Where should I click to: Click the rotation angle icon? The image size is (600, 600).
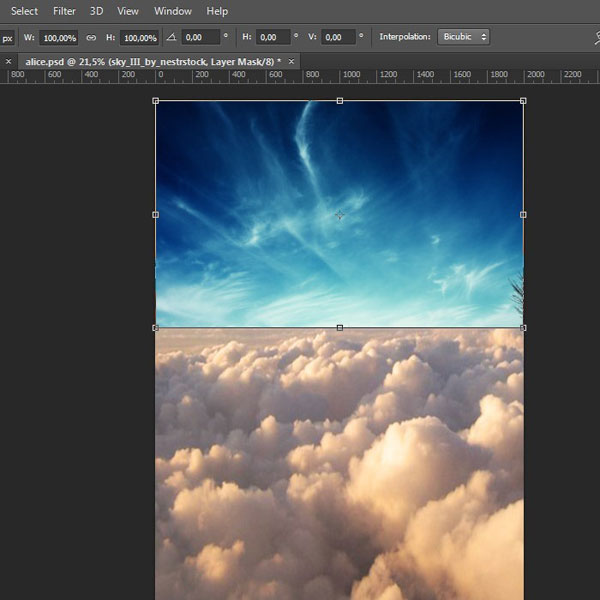pos(171,37)
